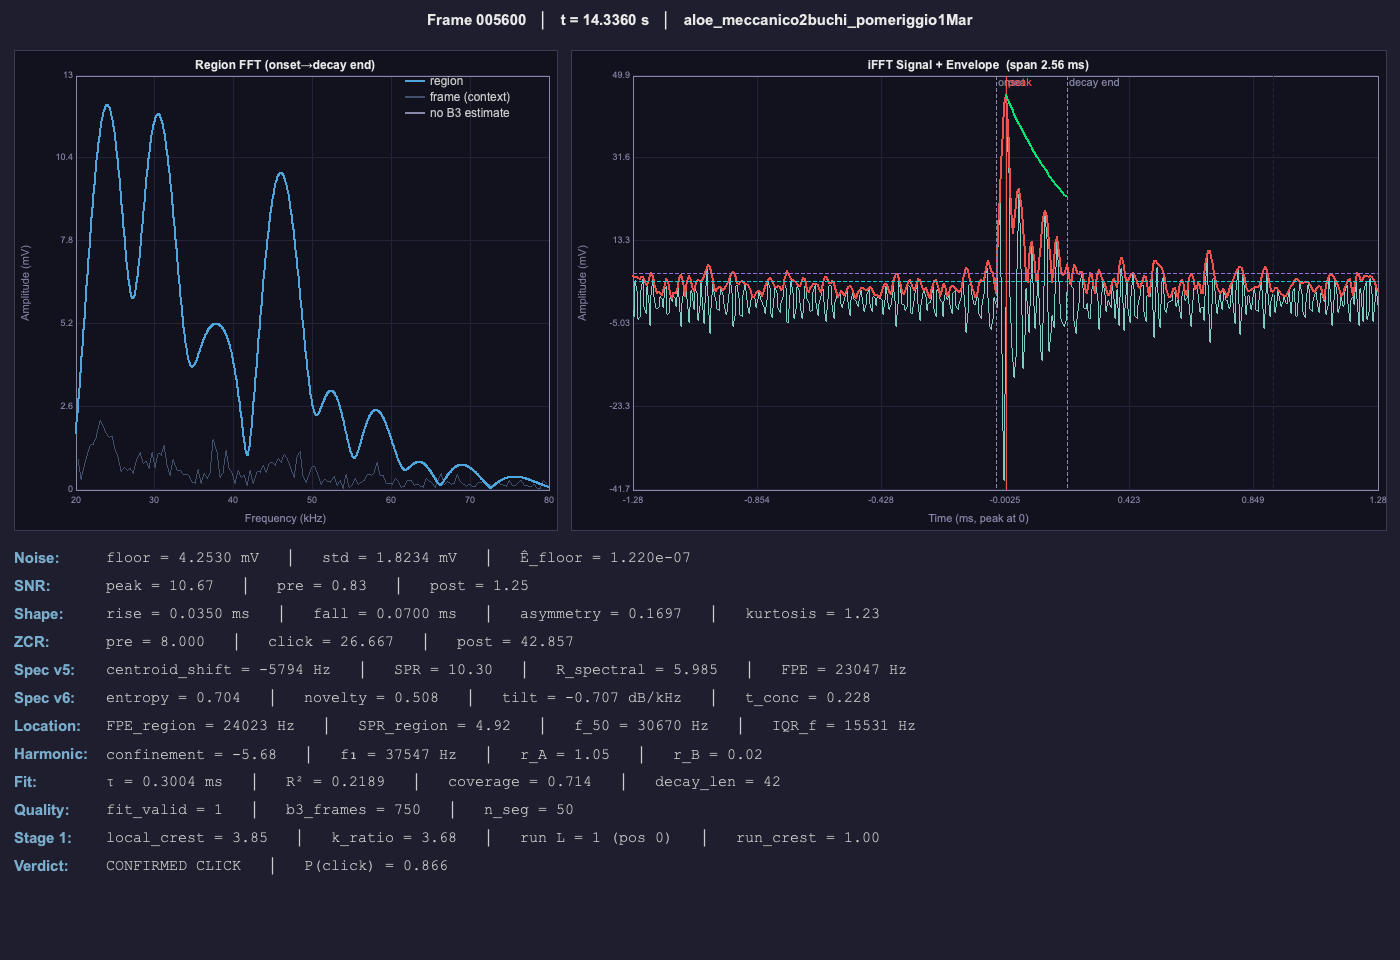
Task: Select the "tilt = -0.707 dB/kHz" value
Action: click(592, 698)
